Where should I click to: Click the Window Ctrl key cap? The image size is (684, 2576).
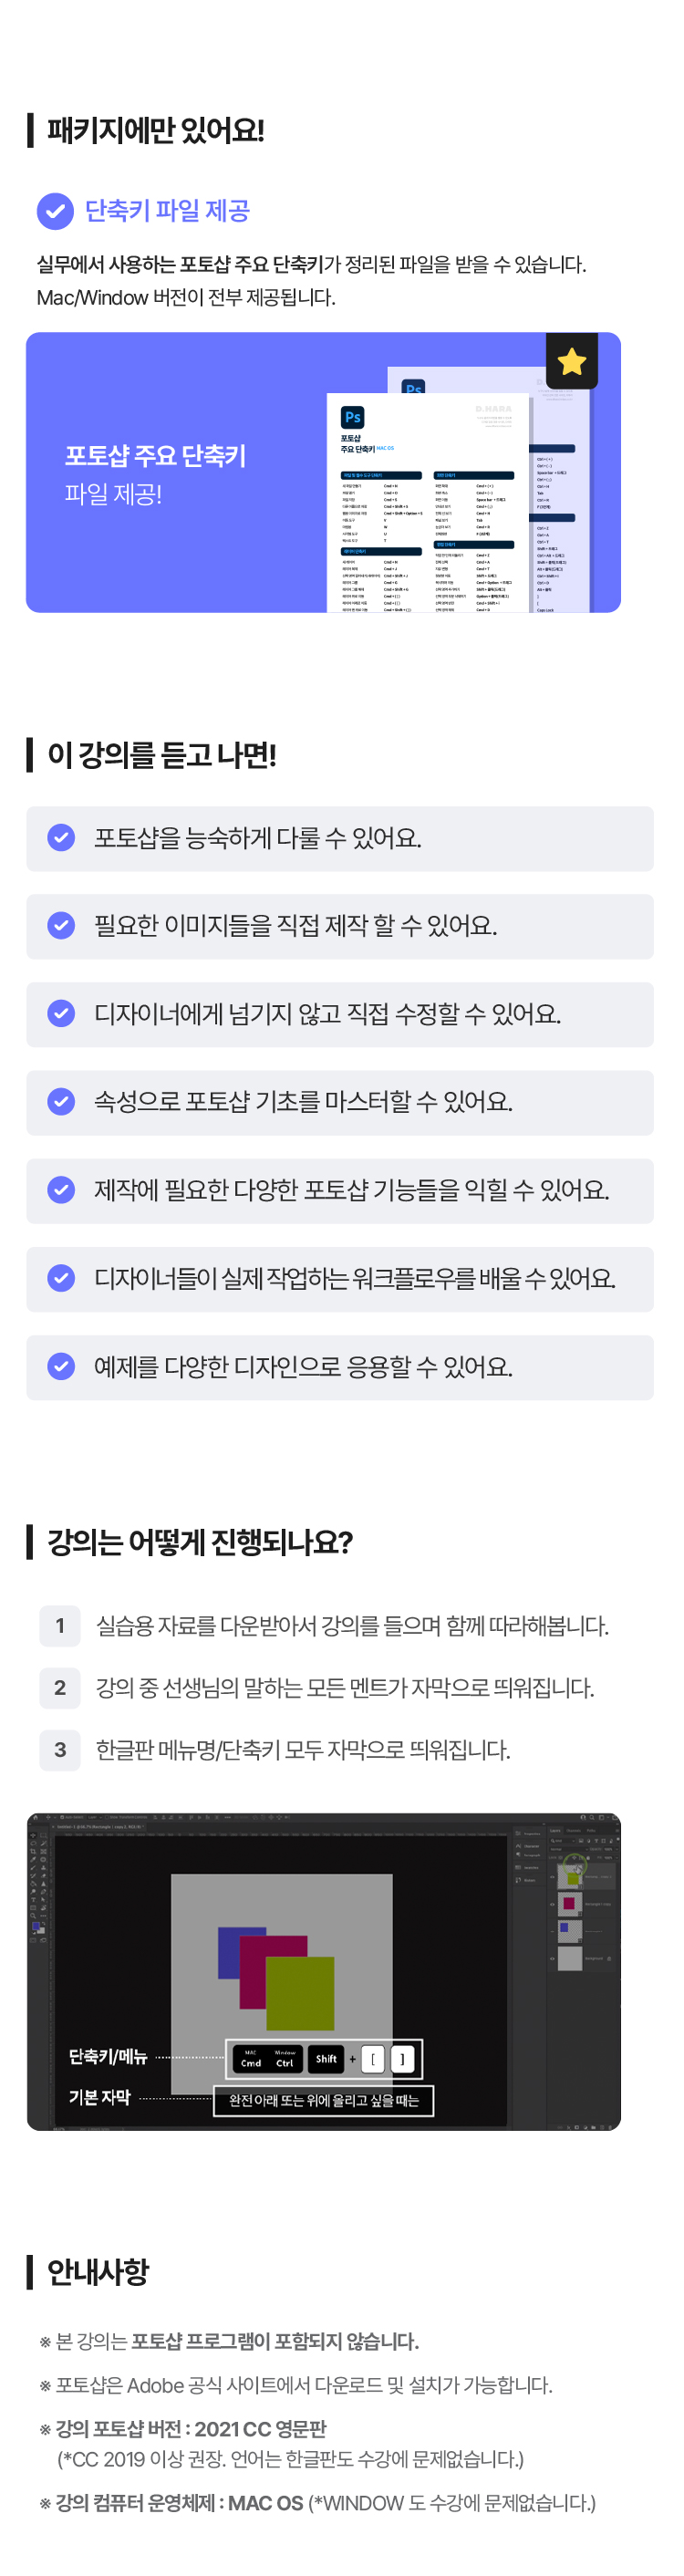(285, 2058)
